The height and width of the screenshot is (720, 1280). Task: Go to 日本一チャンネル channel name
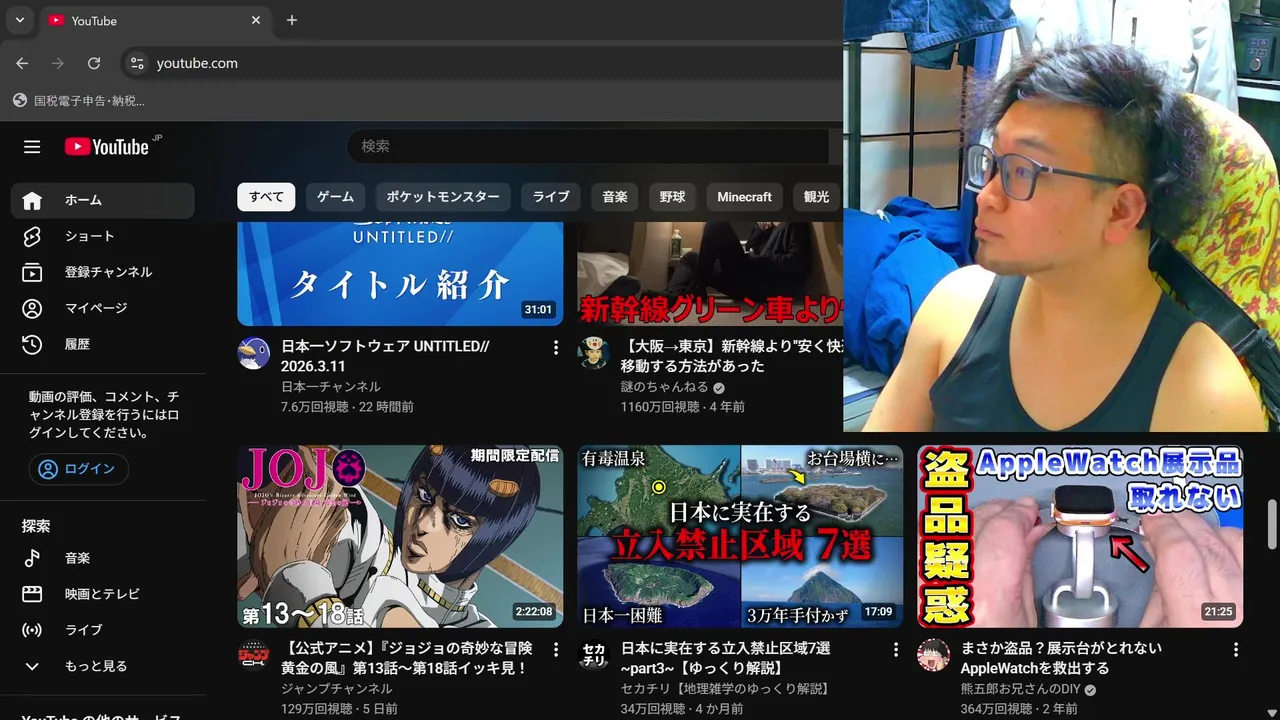(331, 387)
